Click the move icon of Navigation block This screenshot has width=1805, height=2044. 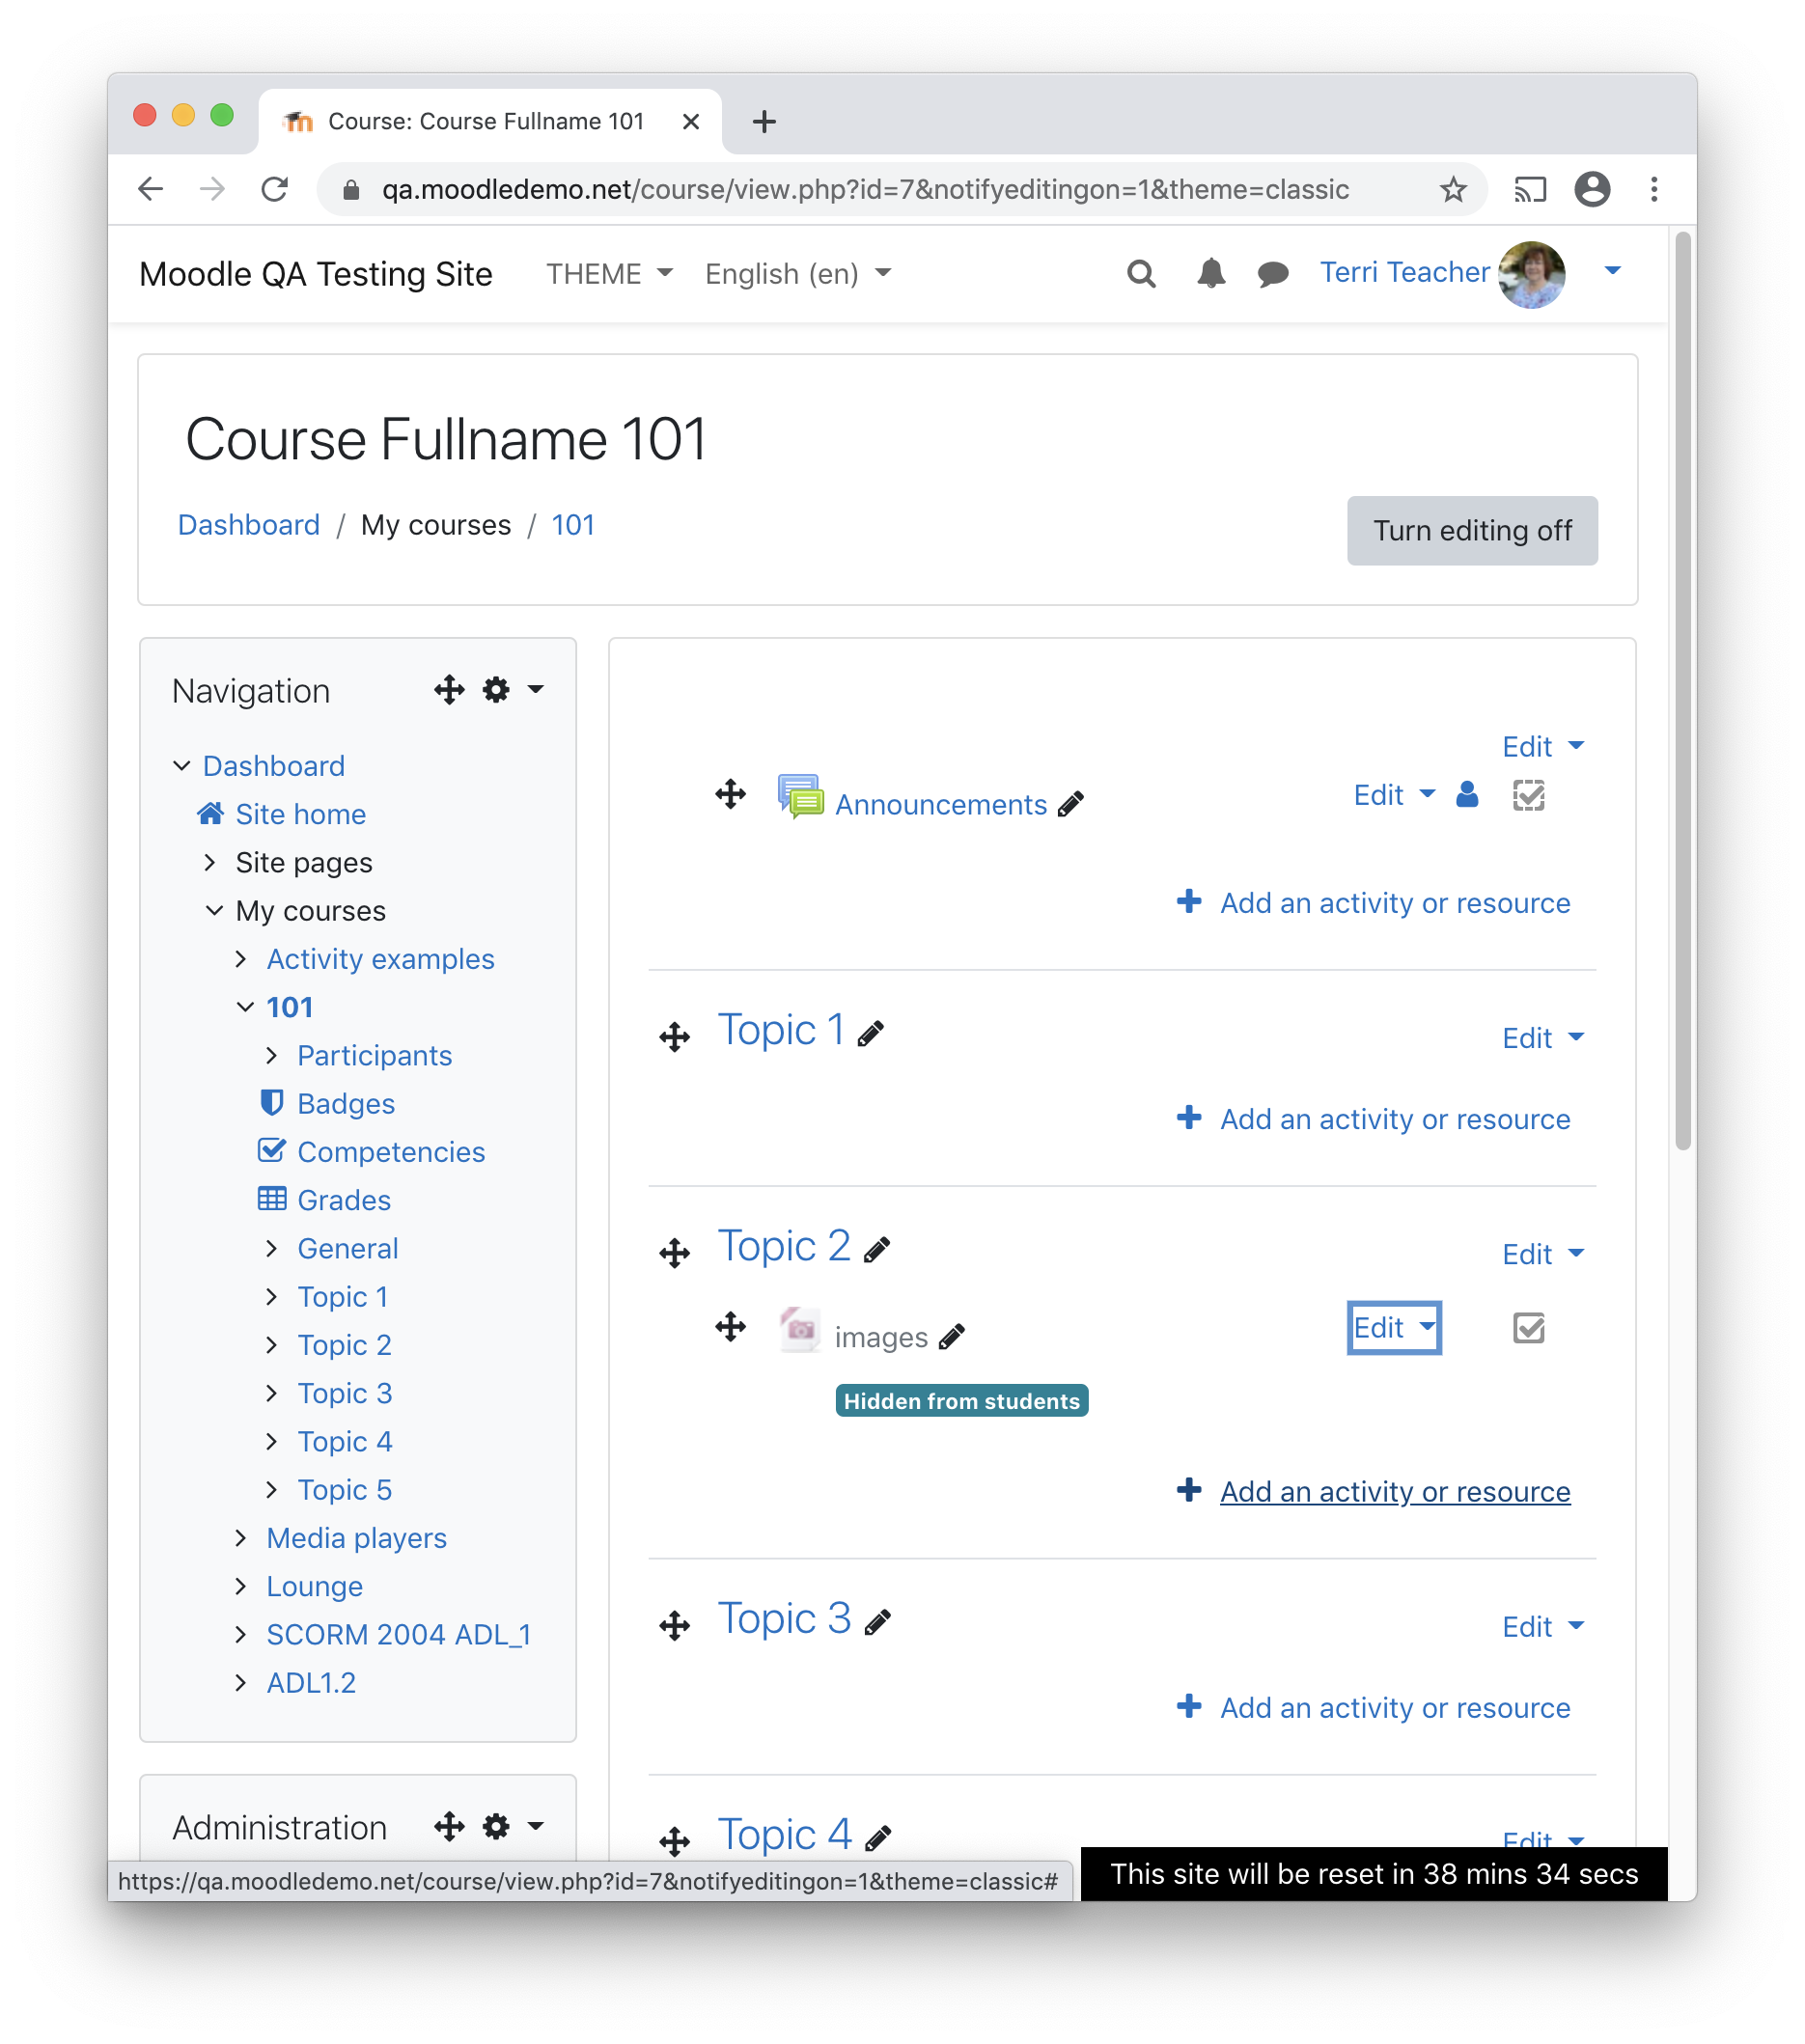[449, 689]
